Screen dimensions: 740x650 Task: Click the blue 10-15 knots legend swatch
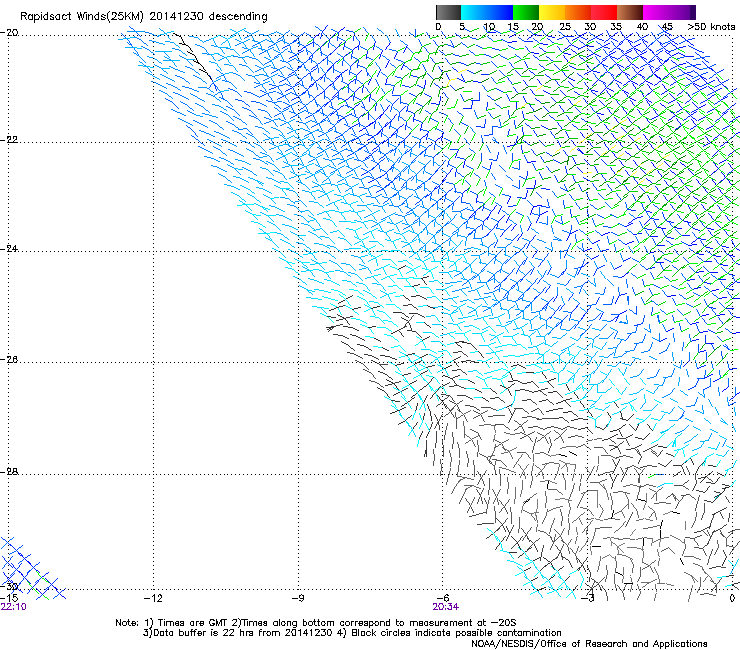500,12
